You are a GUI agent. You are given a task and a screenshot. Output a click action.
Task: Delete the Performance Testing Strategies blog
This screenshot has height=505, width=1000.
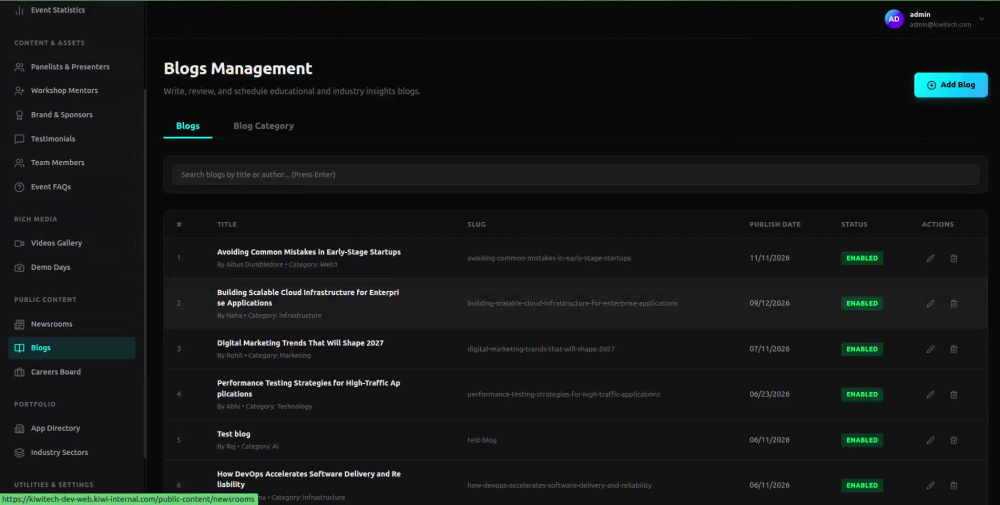click(953, 395)
